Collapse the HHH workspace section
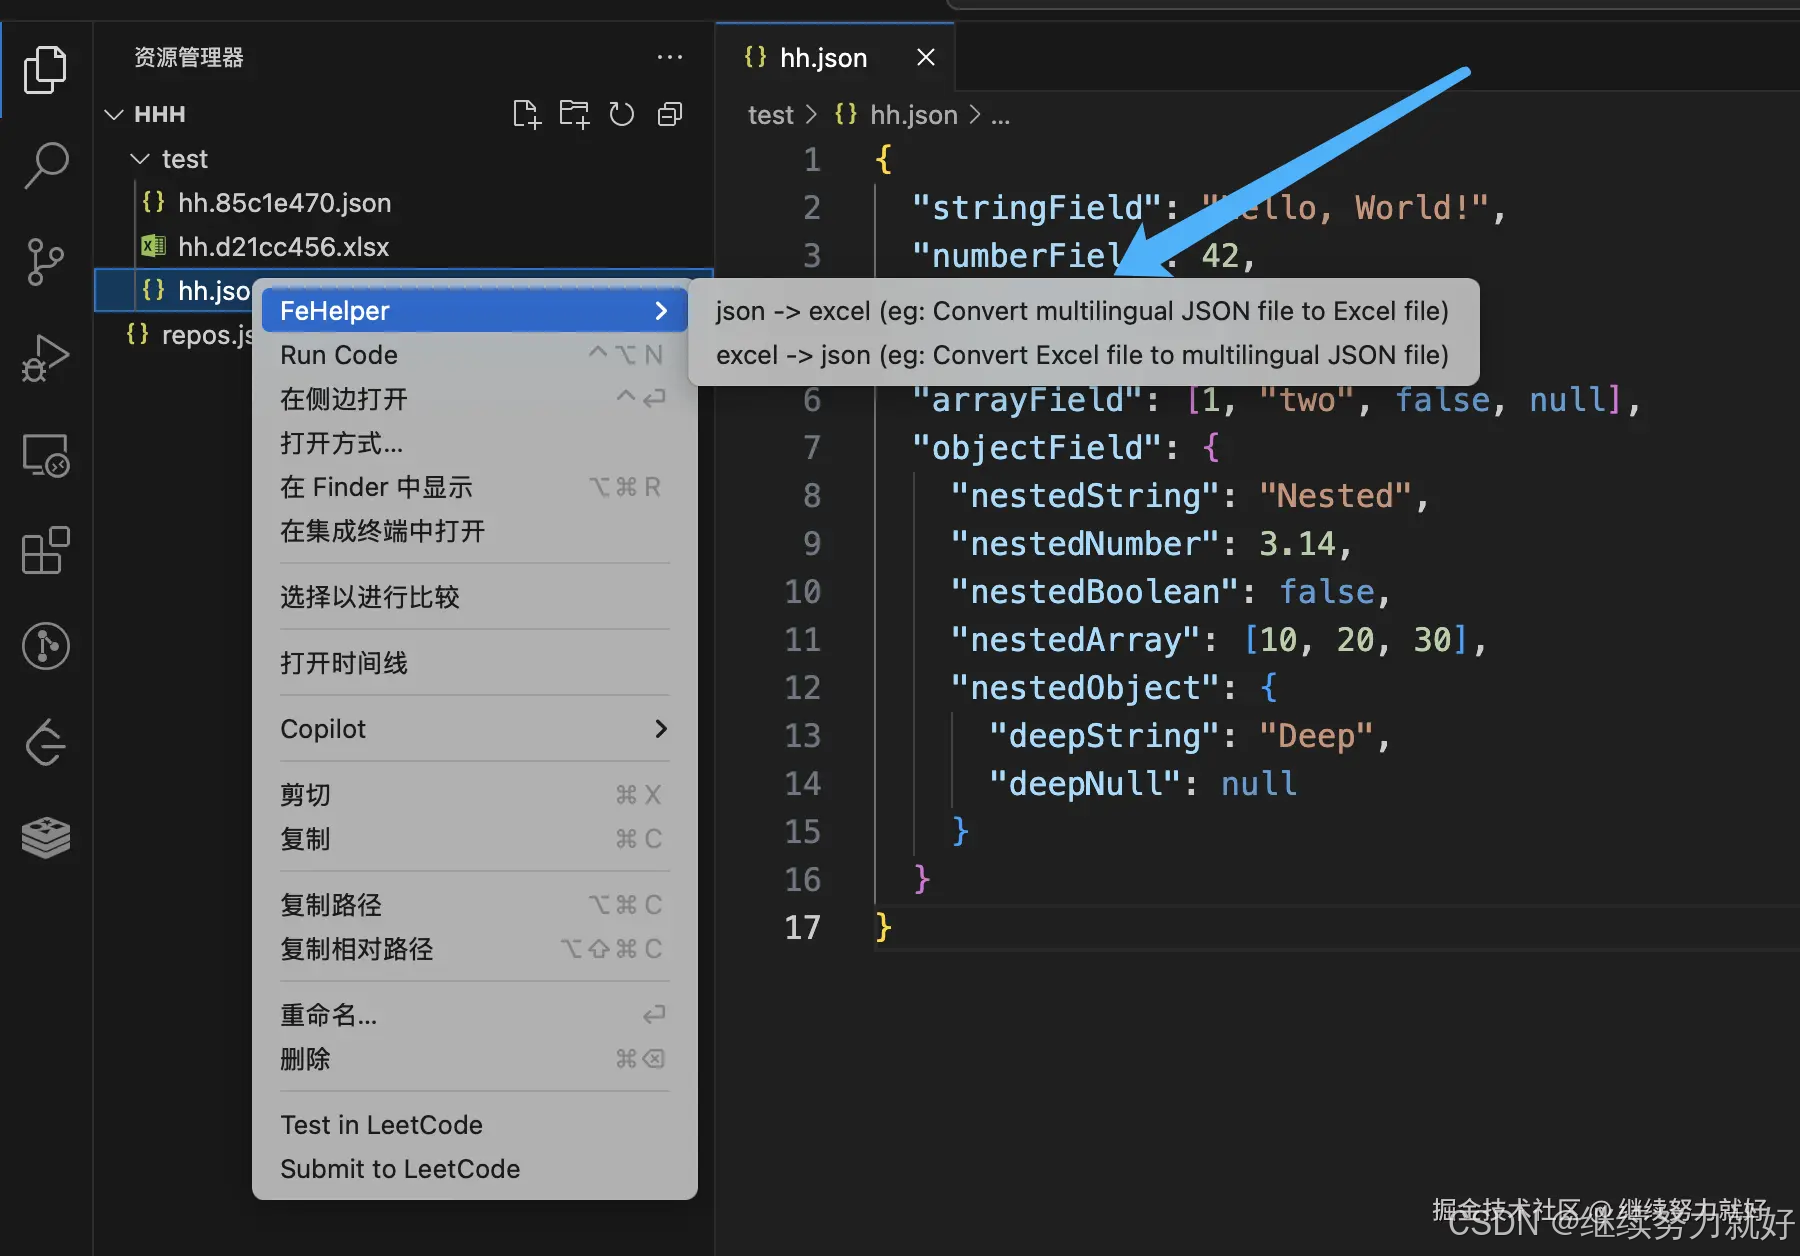The width and height of the screenshot is (1800, 1256). point(113,114)
